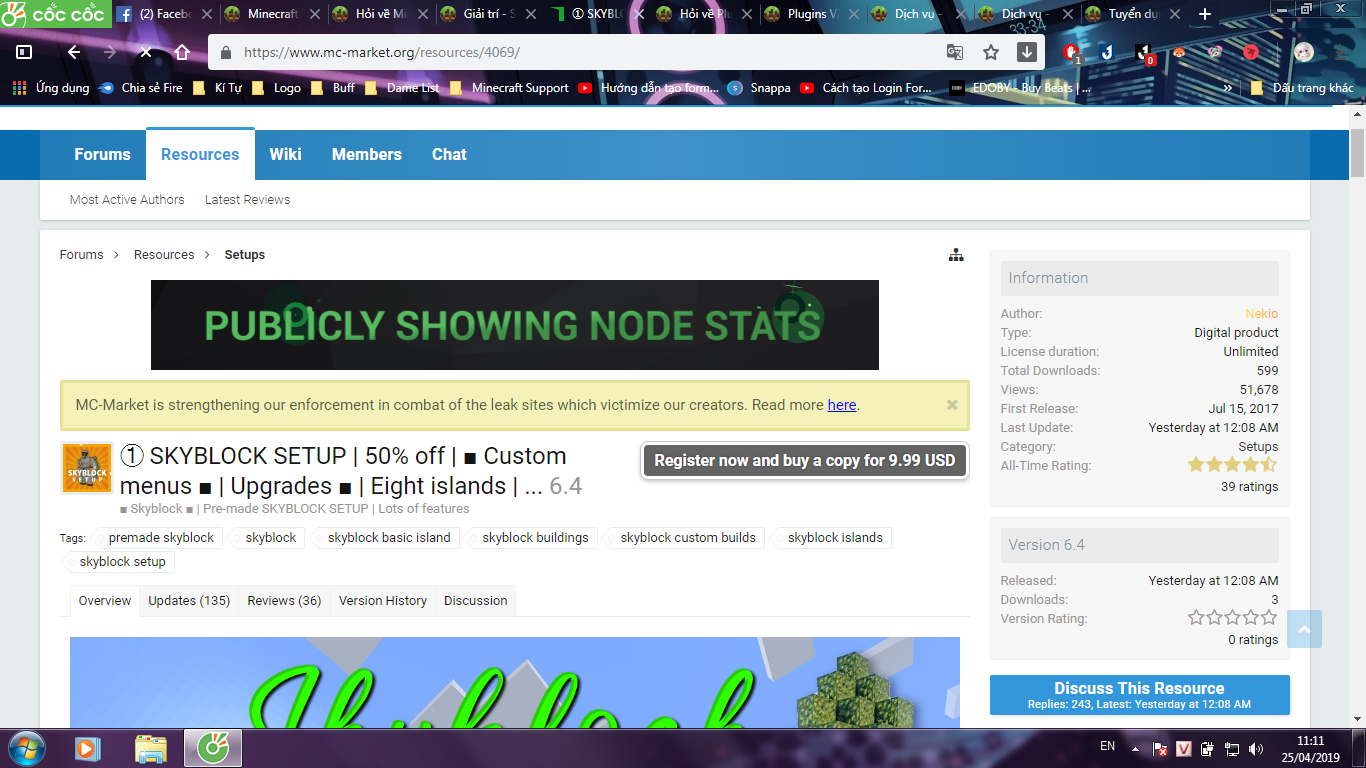Open the Members navigation tab

(367, 154)
